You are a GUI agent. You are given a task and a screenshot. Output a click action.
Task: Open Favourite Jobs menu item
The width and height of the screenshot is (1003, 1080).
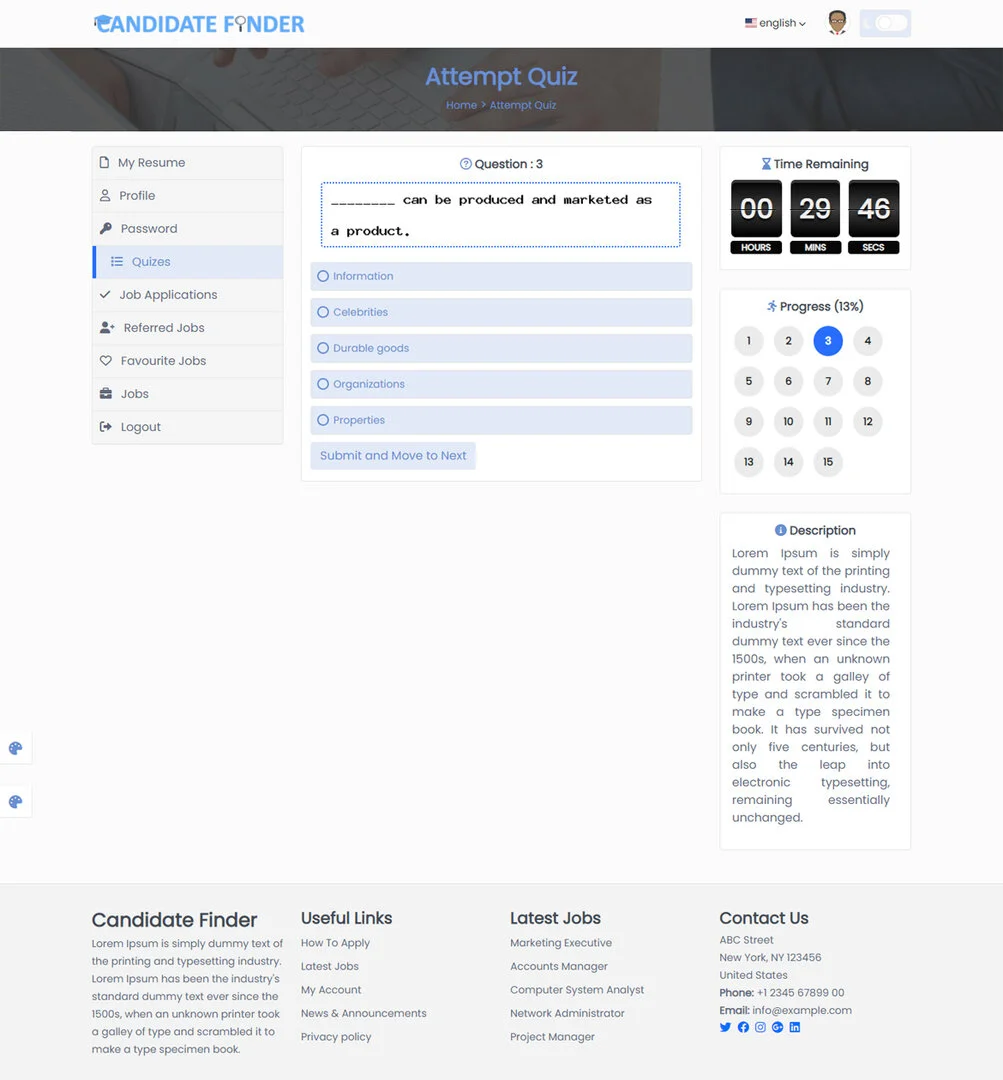[x=187, y=361]
